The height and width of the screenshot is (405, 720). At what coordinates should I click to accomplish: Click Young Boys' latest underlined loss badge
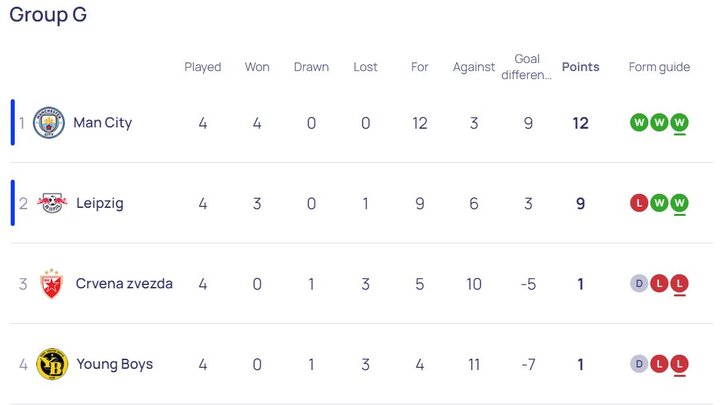pyautogui.click(x=679, y=364)
